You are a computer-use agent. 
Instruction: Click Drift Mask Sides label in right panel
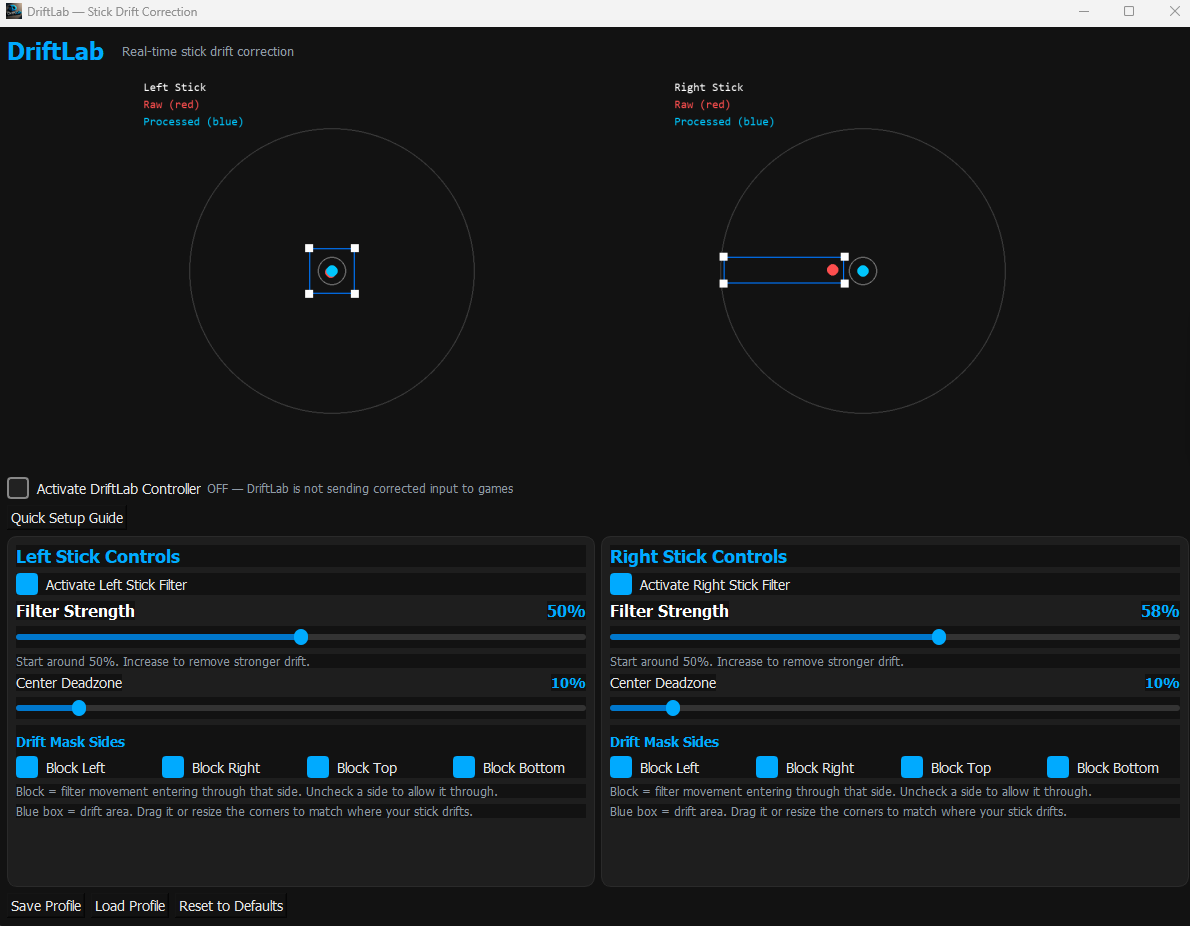coord(665,742)
